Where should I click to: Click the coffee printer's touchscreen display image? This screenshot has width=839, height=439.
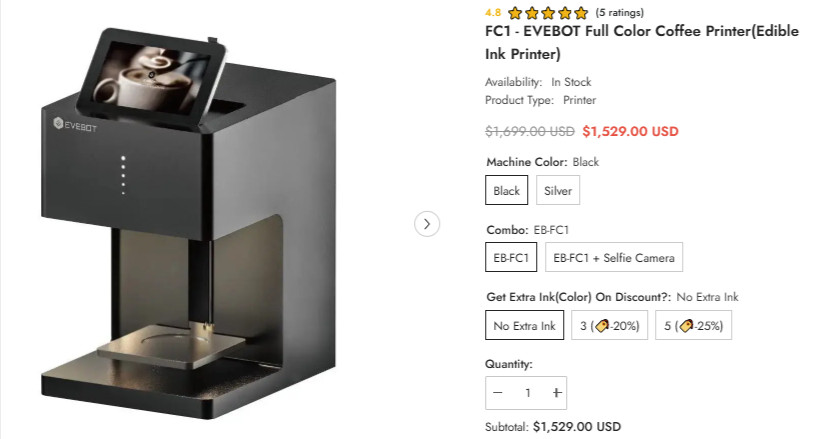click(x=152, y=79)
